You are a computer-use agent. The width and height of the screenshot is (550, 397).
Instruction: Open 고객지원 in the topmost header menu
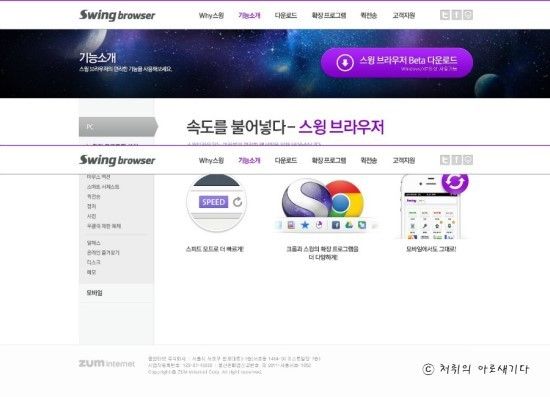coord(404,15)
